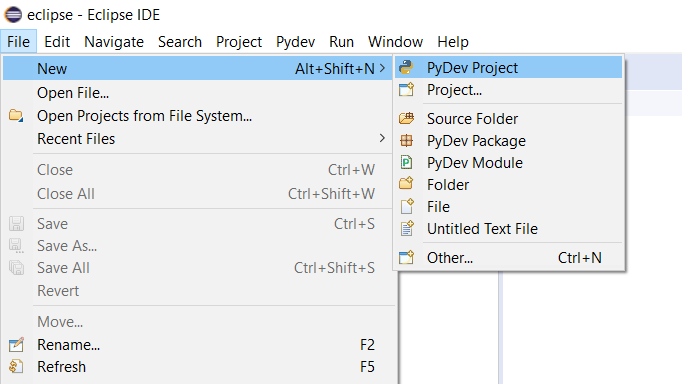The image size is (682, 384).
Task: Click the Other... wizard icon
Action: pos(406,257)
